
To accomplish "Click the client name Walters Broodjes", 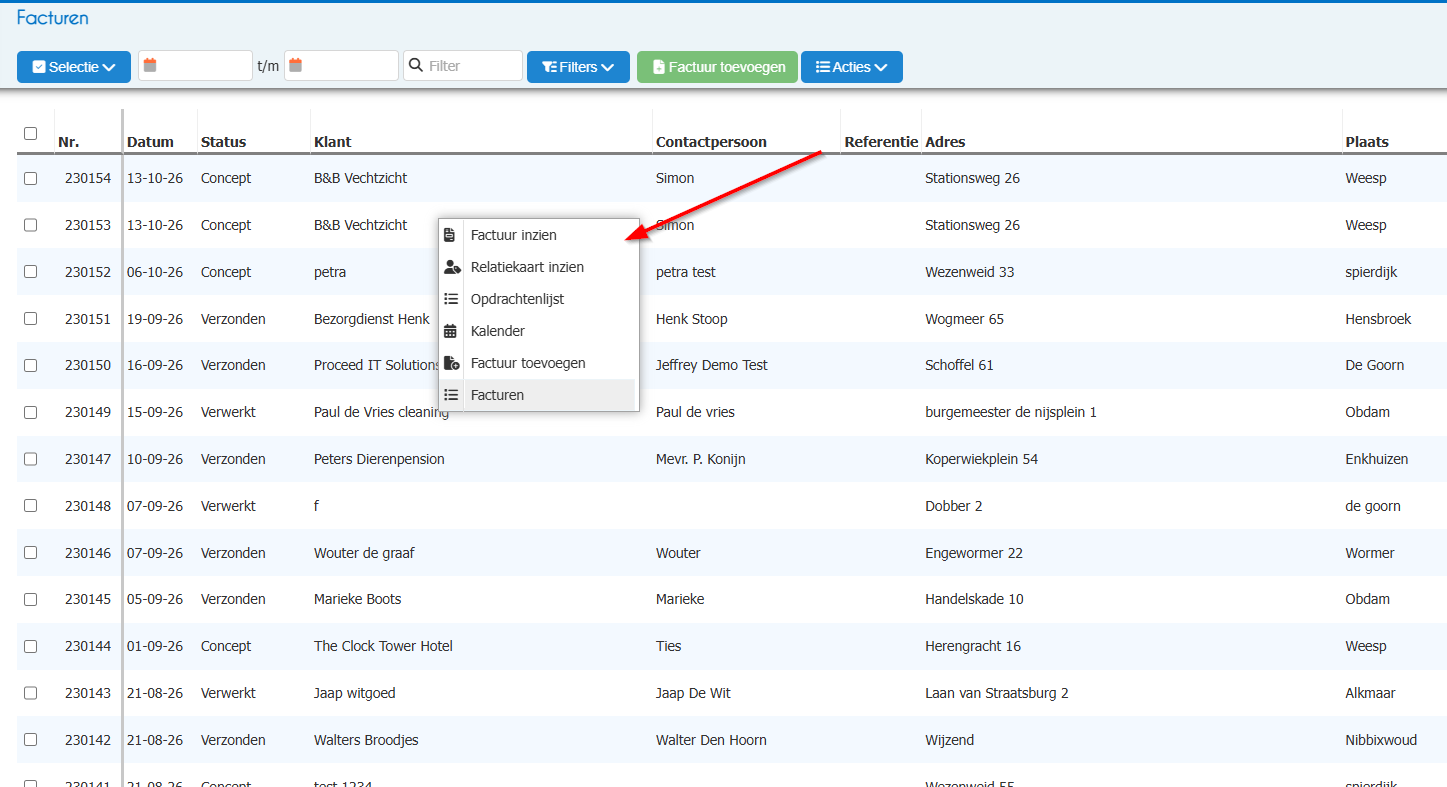I will pyautogui.click(x=366, y=740).
